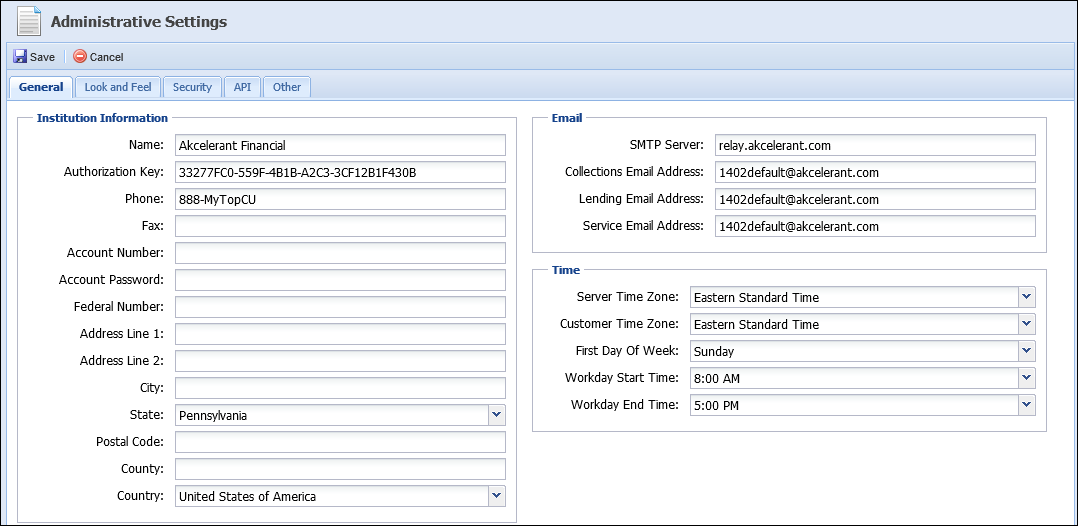
Task: Open the Server Time Zone dropdown arrow
Action: (1027, 296)
